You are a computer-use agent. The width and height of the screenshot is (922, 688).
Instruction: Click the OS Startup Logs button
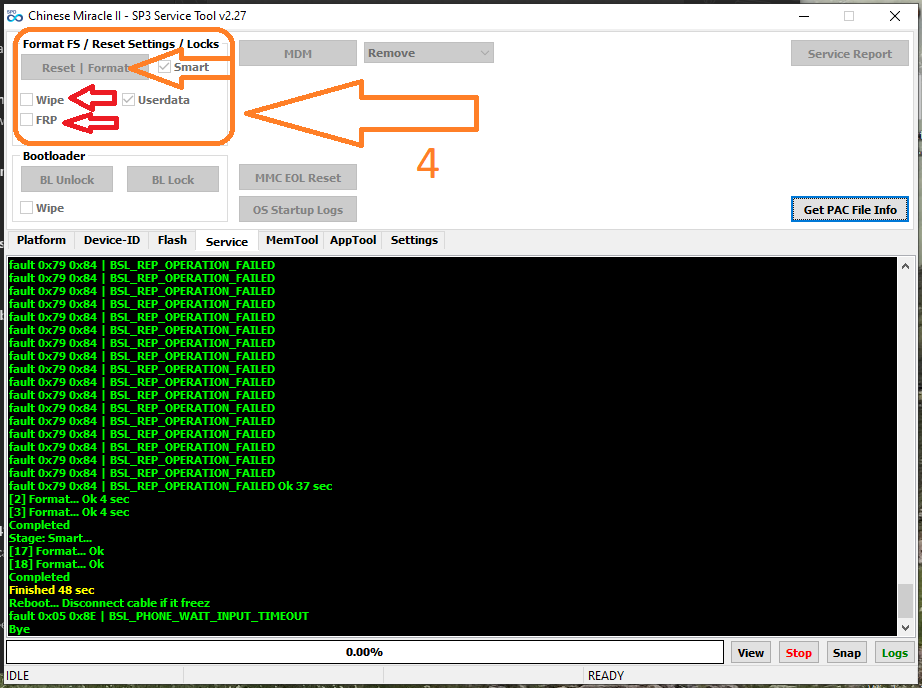(298, 210)
